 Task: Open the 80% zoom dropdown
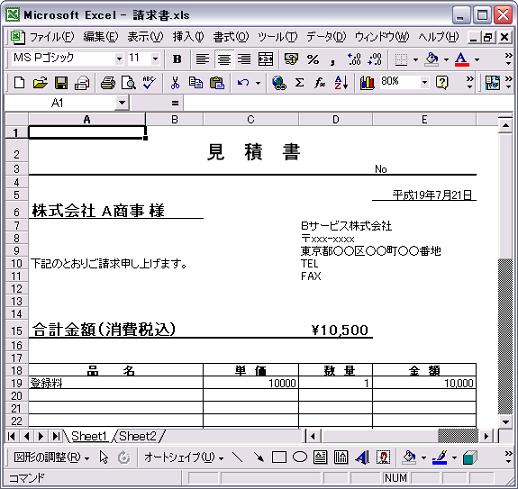[x=424, y=82]
